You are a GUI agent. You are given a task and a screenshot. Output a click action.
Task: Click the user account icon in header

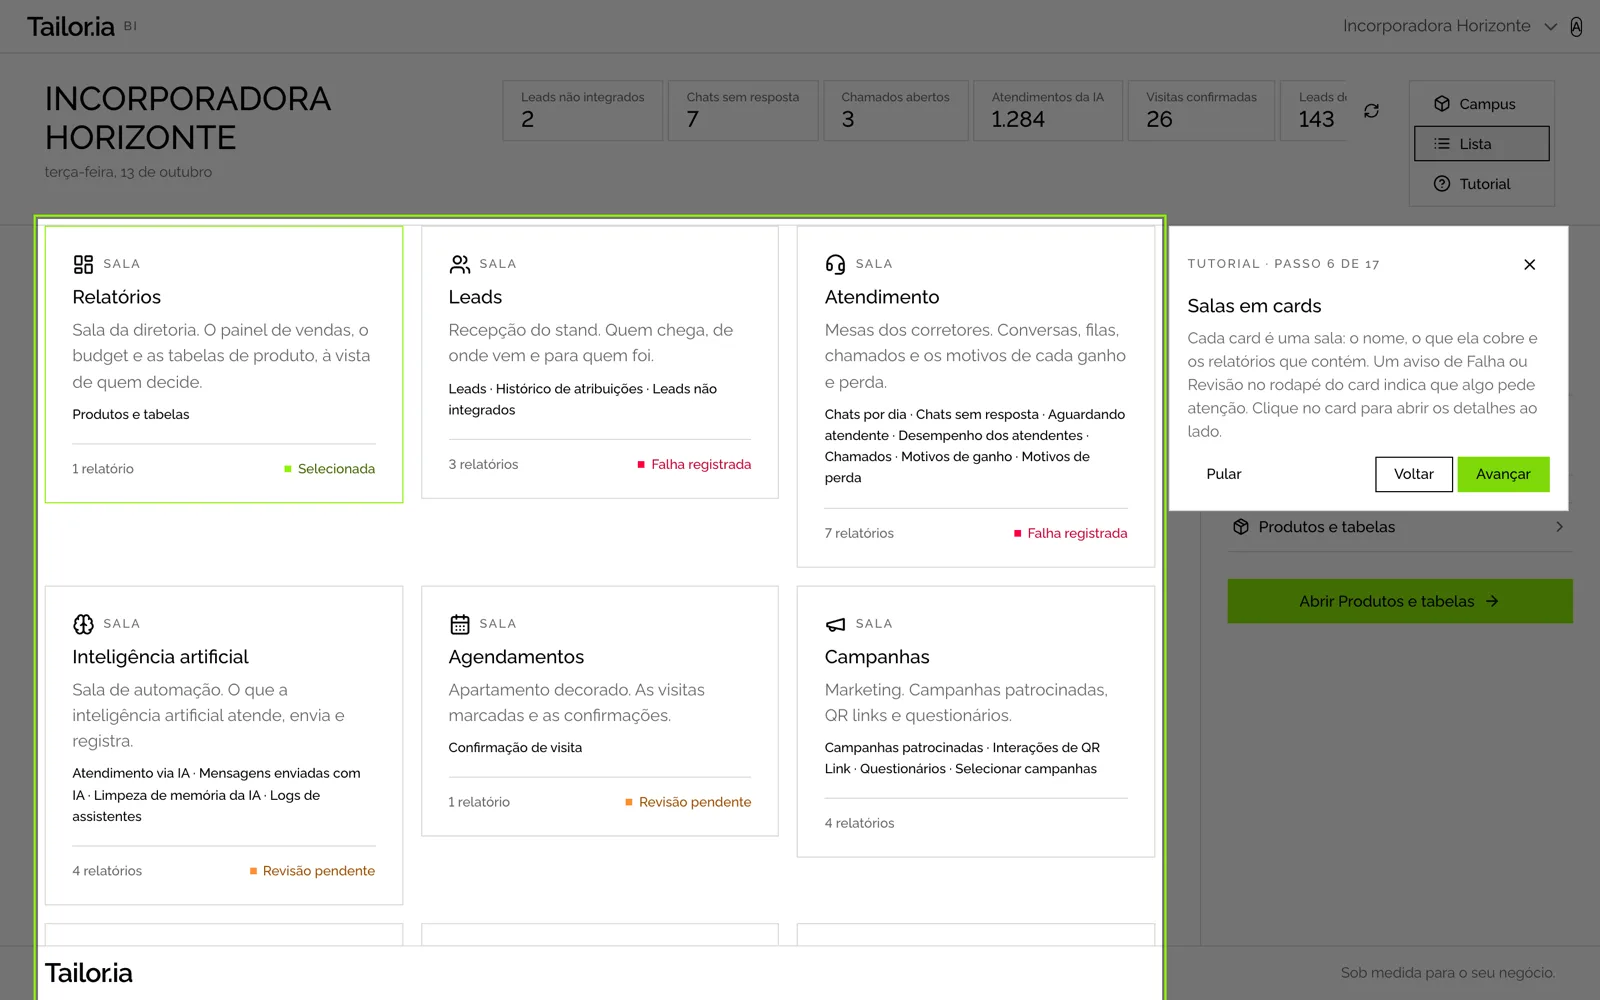1576,27
